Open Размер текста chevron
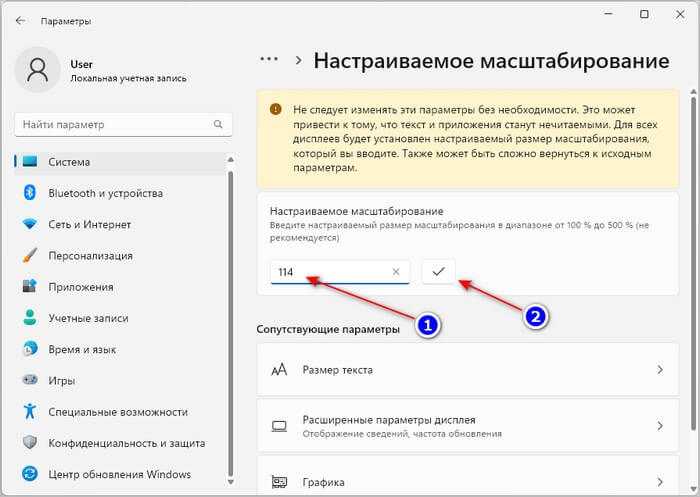The height and width of the screenshot is (497, 700). pyautogui.click(x=660, y=370)
